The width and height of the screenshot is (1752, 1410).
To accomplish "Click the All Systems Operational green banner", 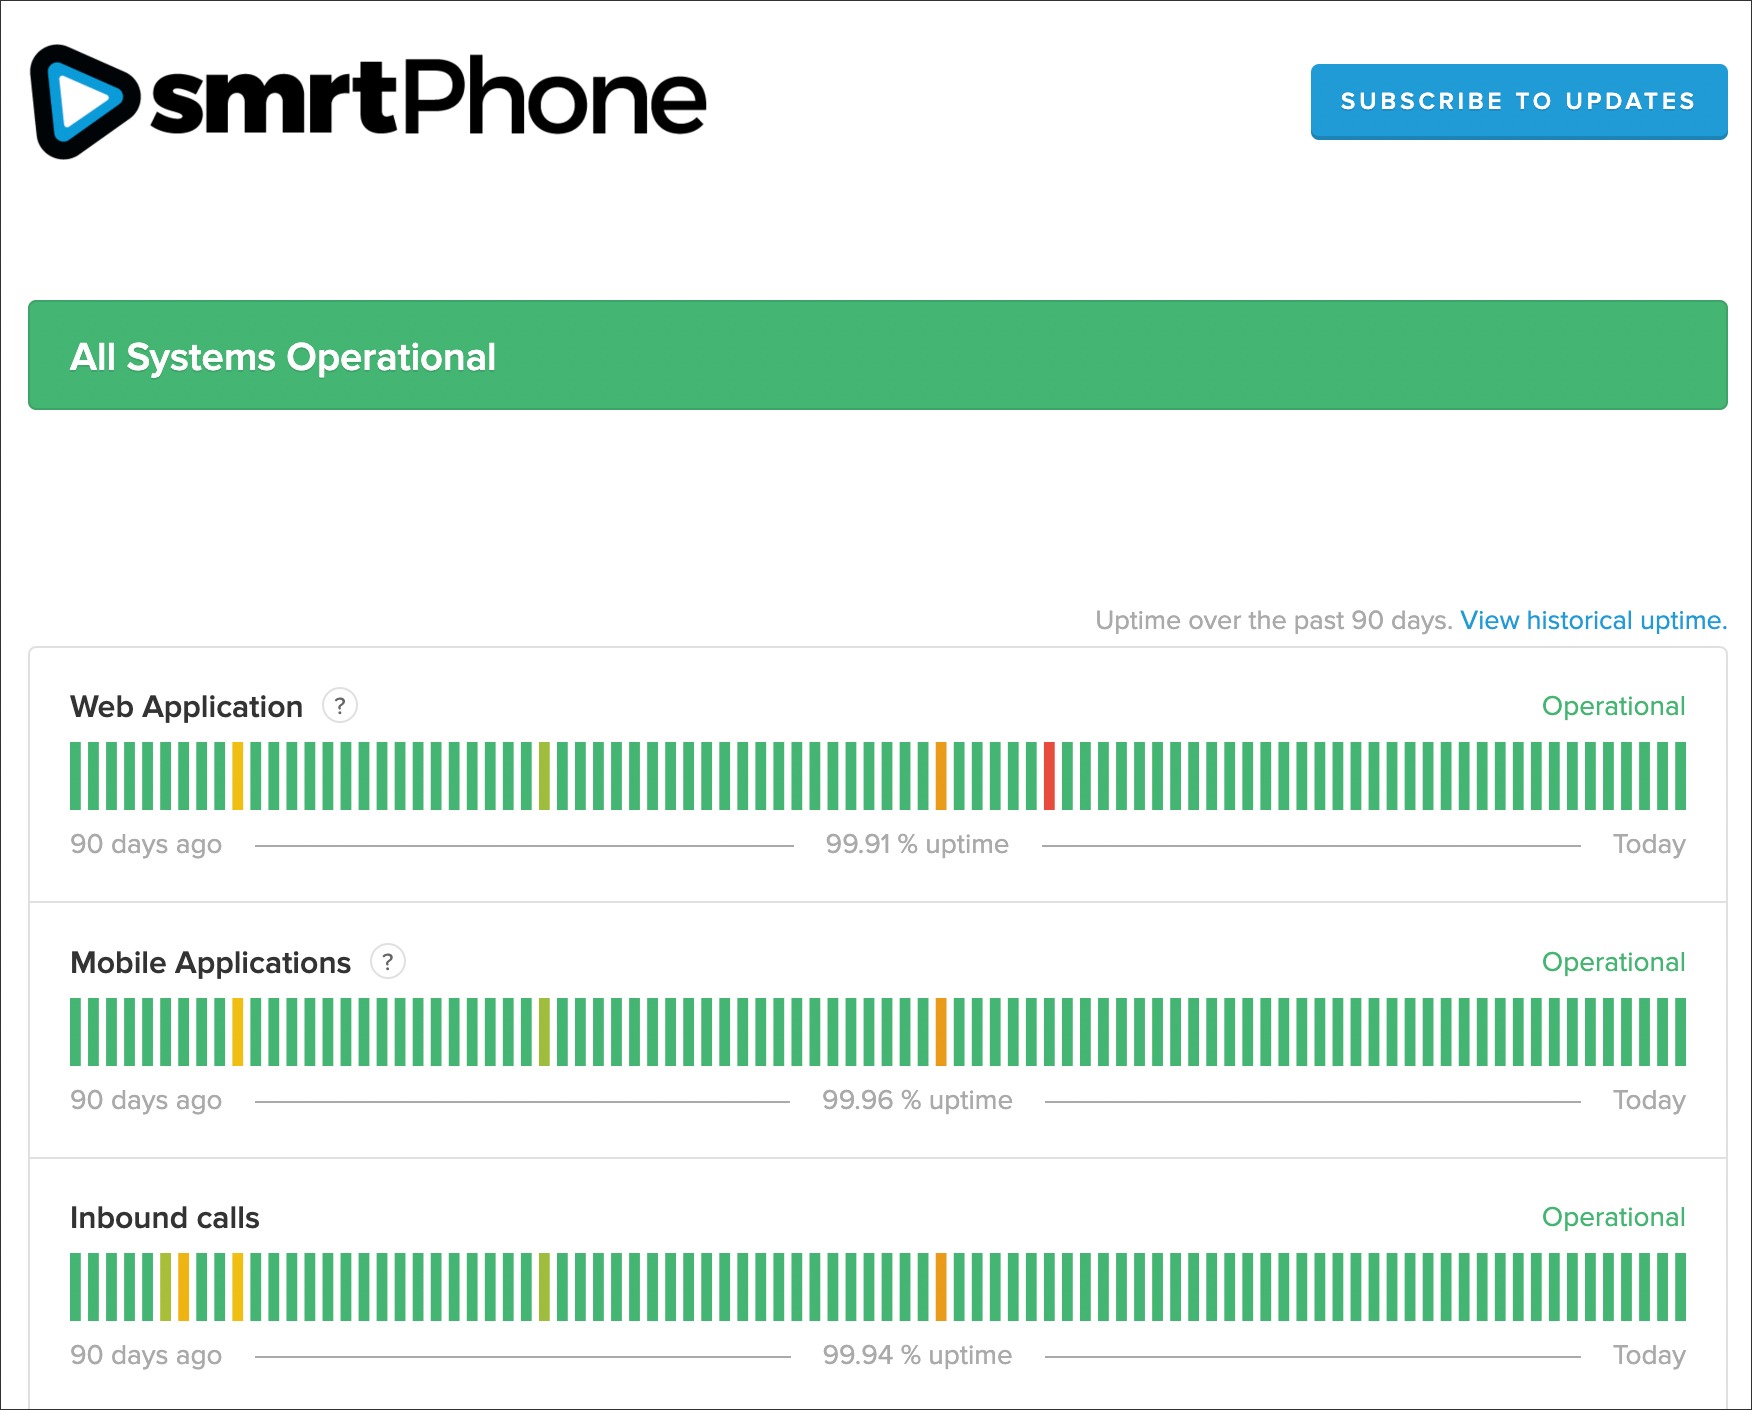I will click(877, 355).
